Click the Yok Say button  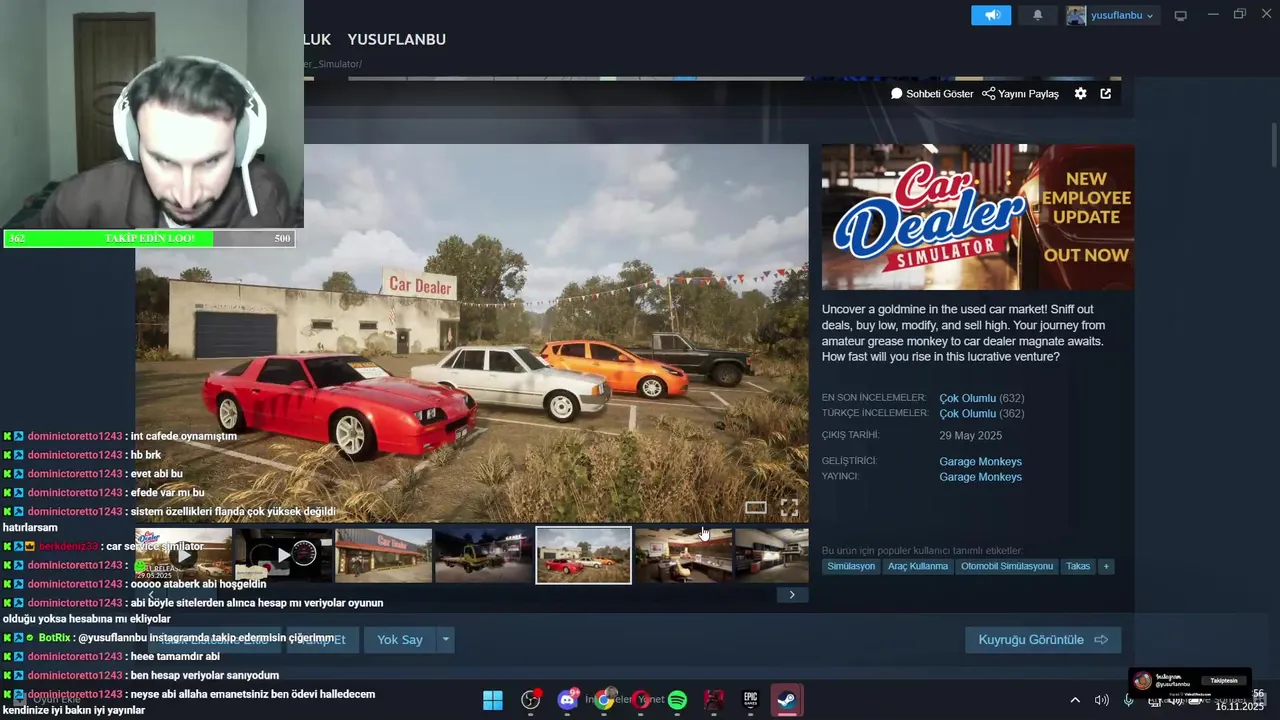pyautogui.click(x=399, y=640)
